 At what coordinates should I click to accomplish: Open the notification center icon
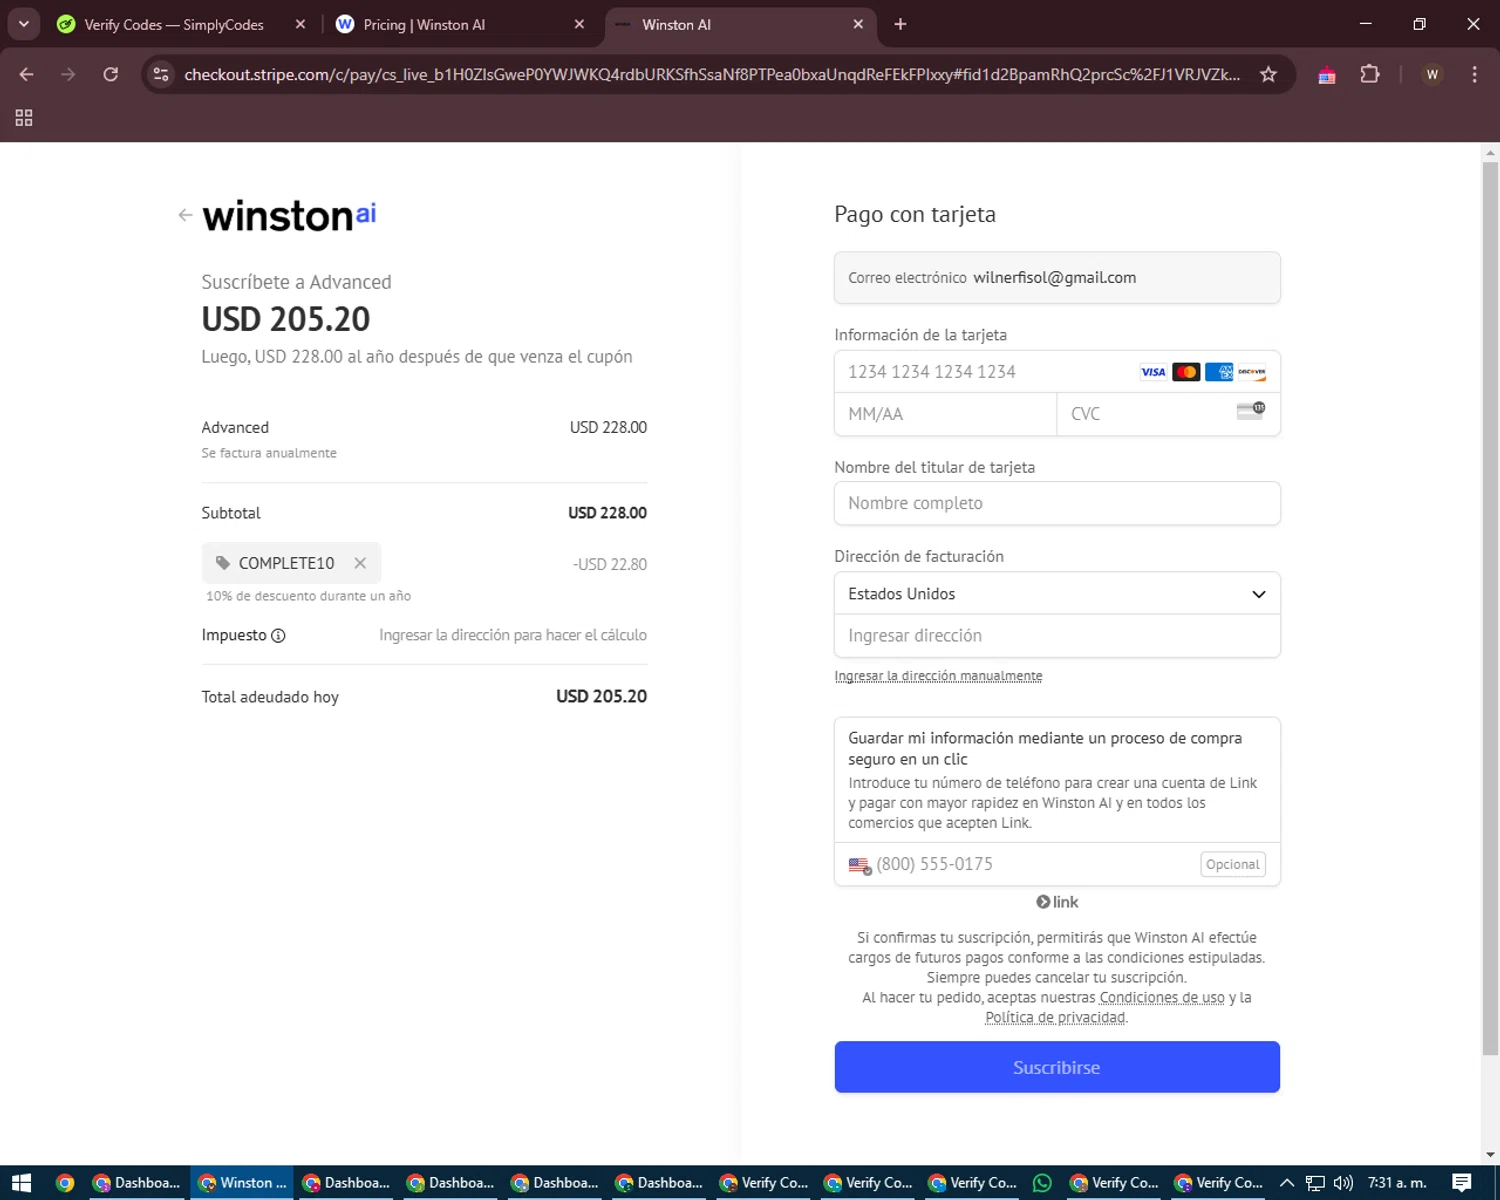1462,1183
